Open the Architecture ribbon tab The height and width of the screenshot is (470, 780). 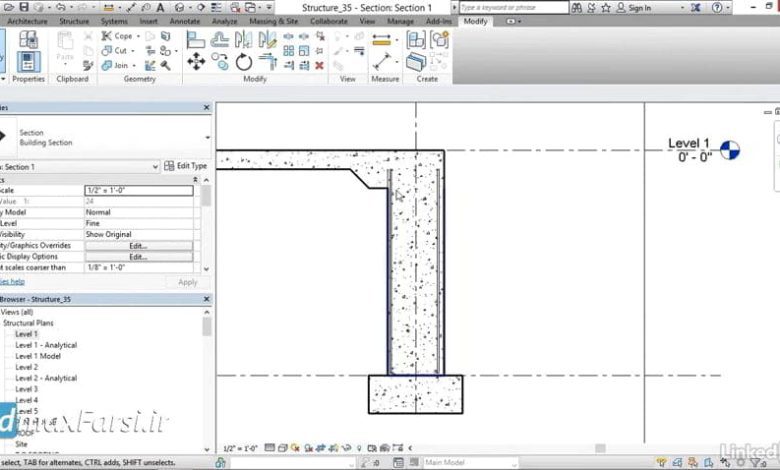coord(27,21)
